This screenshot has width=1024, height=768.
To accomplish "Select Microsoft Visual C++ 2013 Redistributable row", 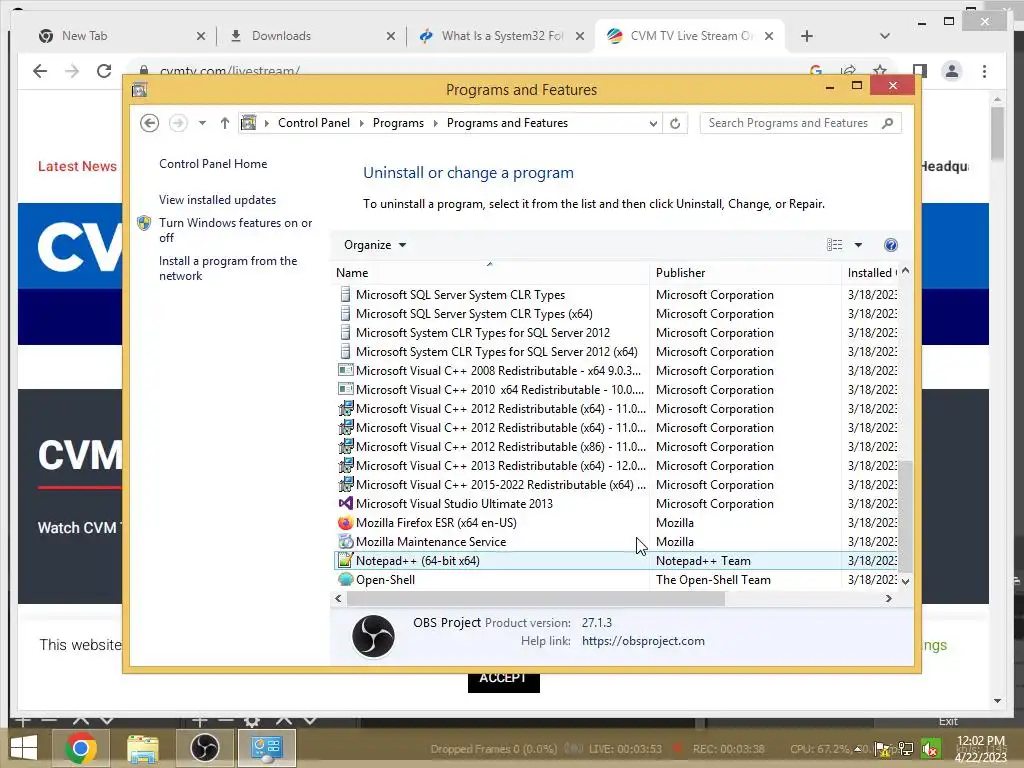I will point(616,466).
